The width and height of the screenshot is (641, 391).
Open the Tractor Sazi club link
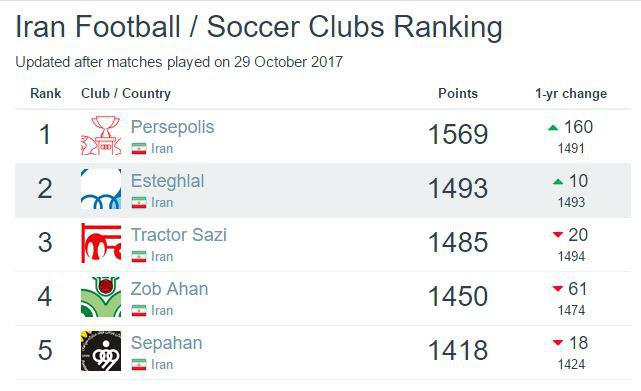179,235
